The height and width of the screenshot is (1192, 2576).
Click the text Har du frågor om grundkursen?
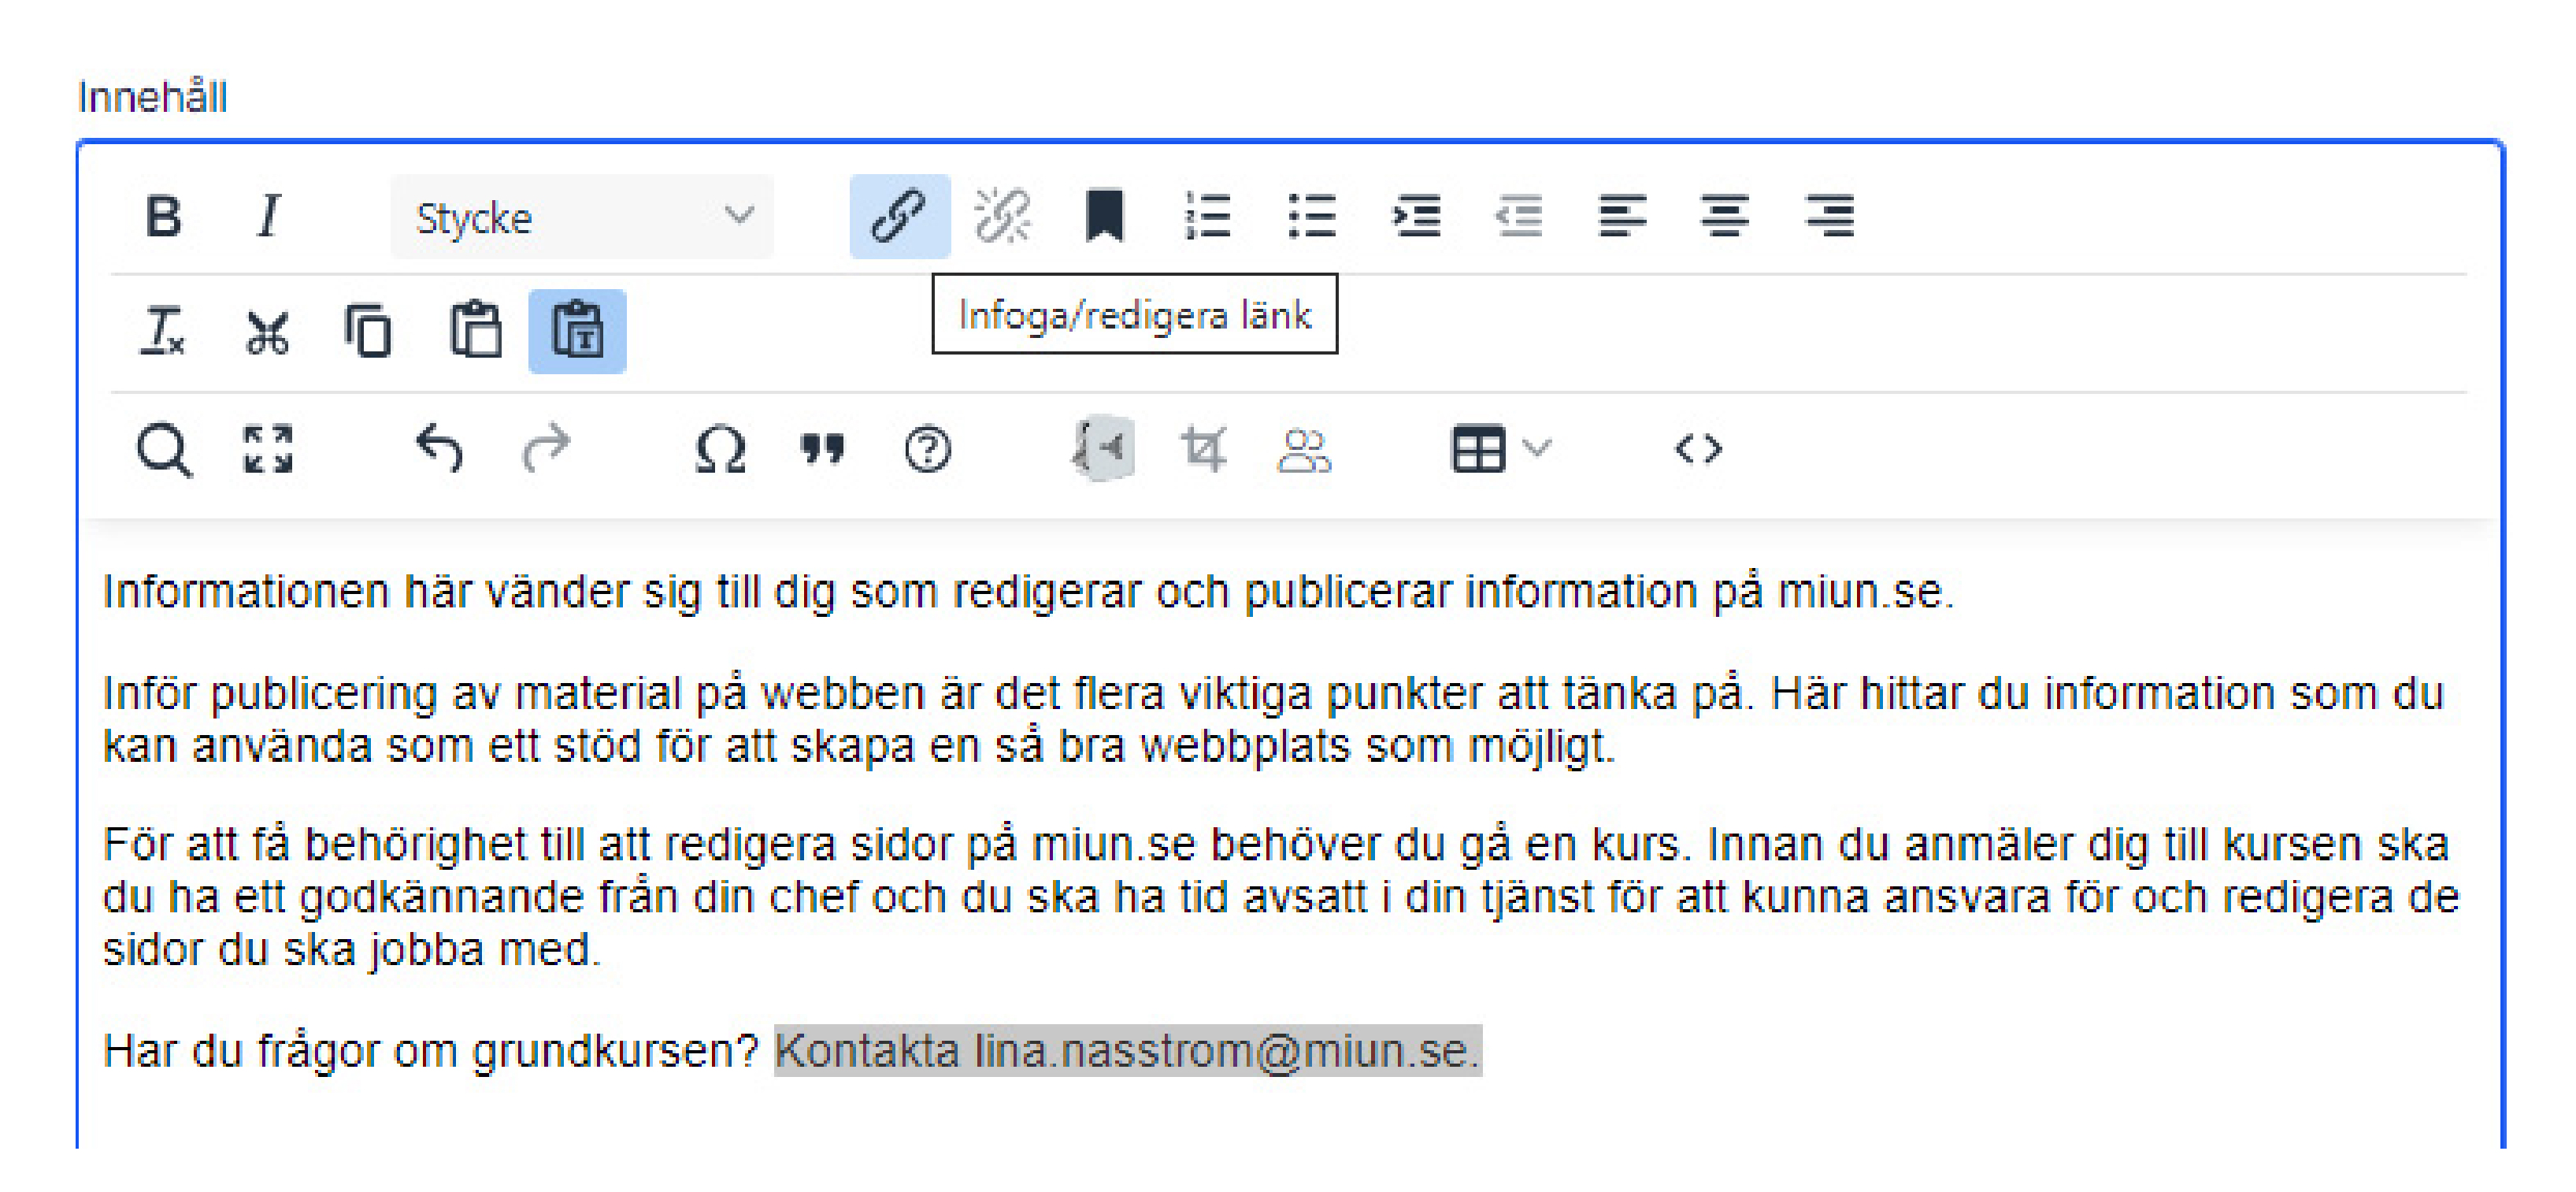431,1052
